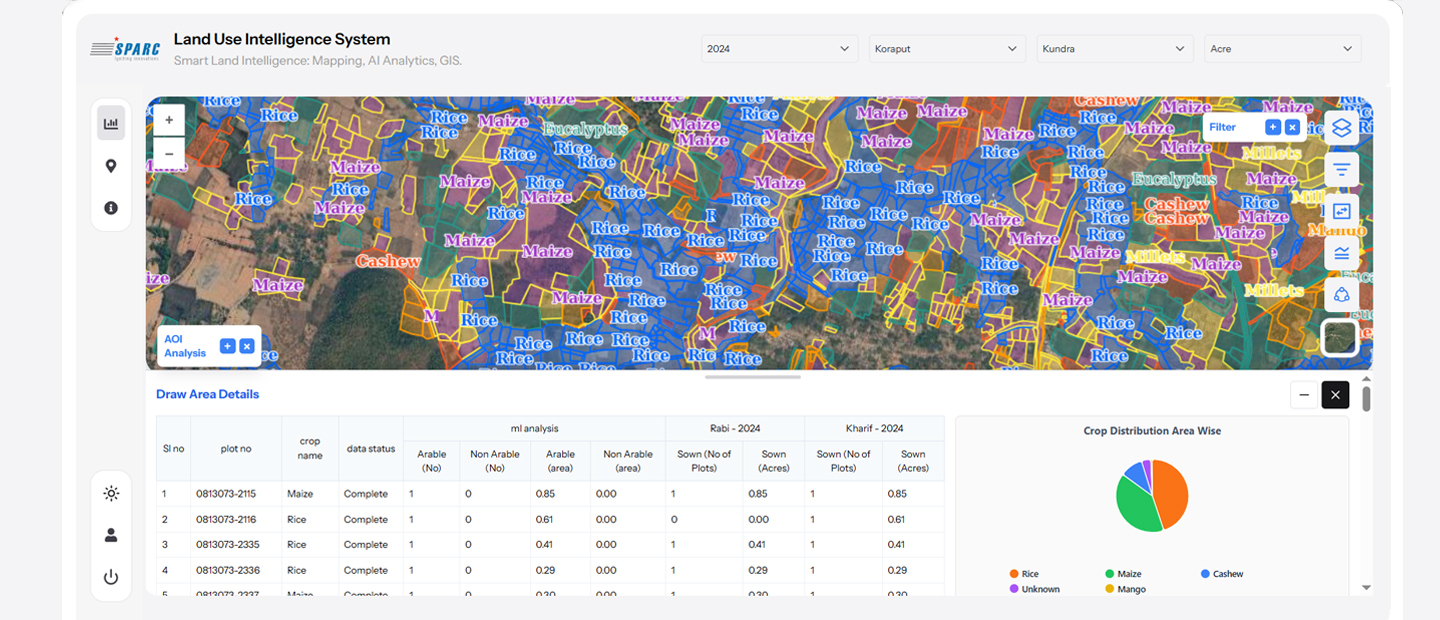Click the panel resize handle bar
Image resolution: width=1440 pixels, height=620 pixels.
[753, 377]
